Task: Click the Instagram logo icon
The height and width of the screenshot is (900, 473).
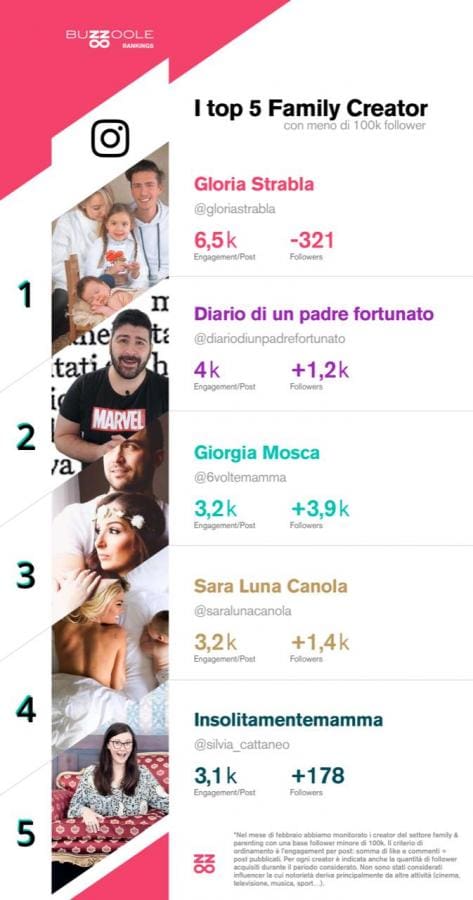Action: pyautogui.click(x=110, y=138)
